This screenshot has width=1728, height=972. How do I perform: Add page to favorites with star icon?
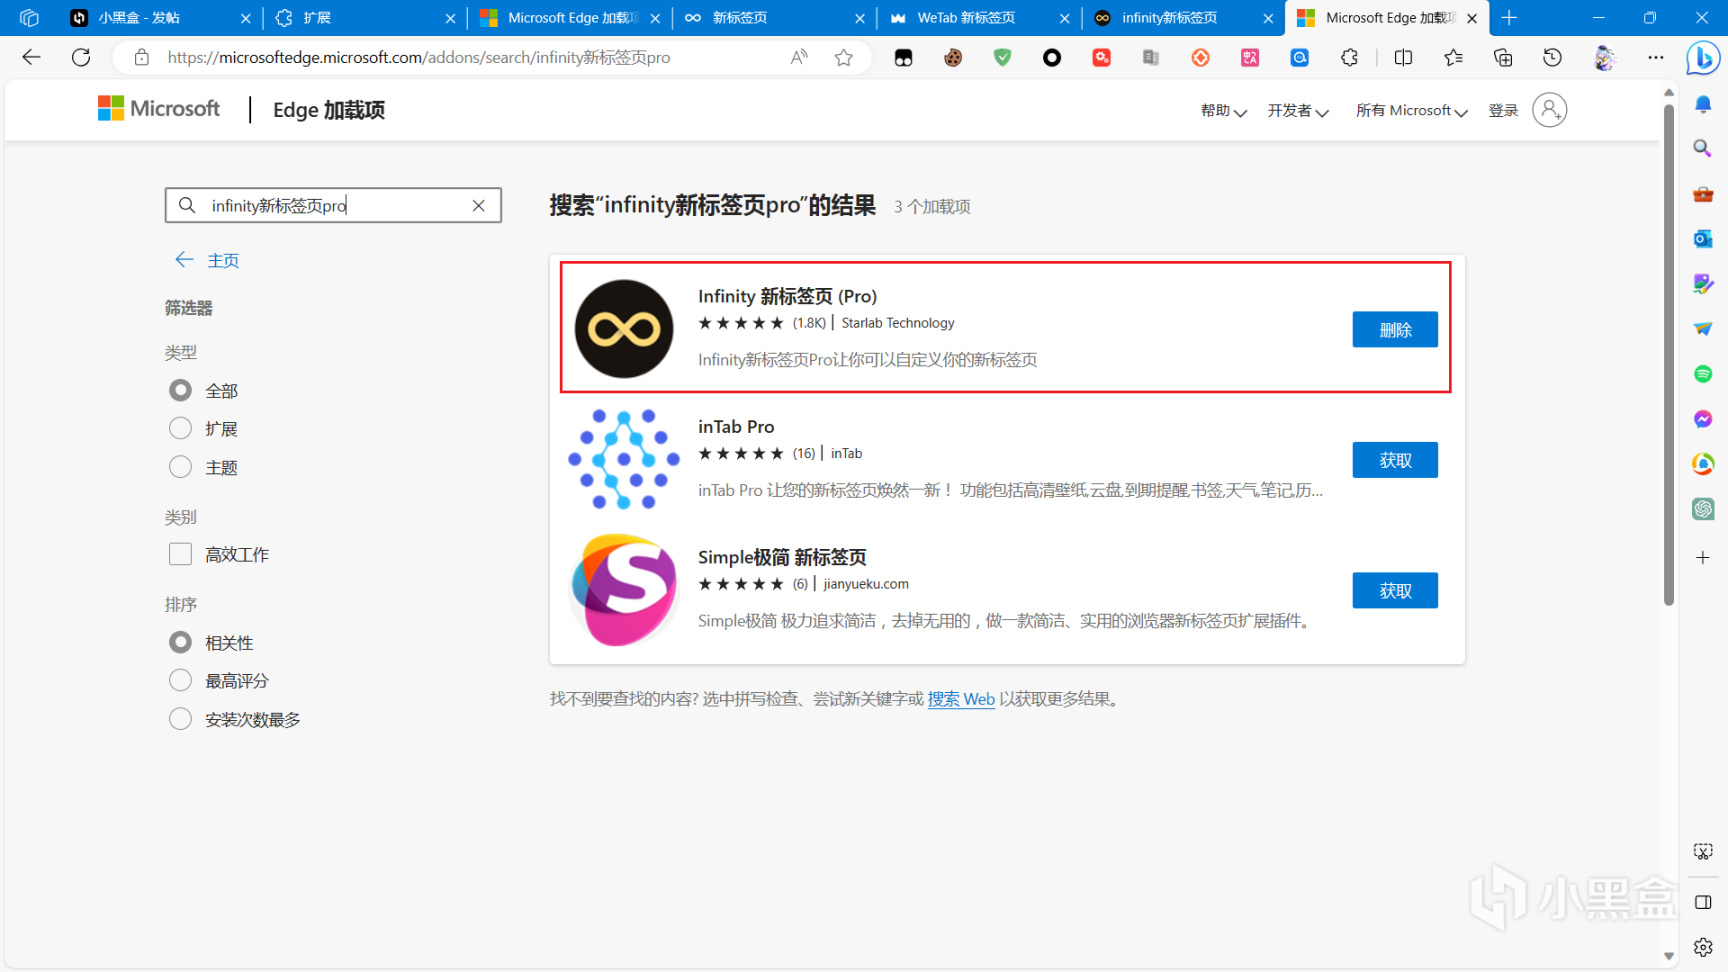[844, 58]
